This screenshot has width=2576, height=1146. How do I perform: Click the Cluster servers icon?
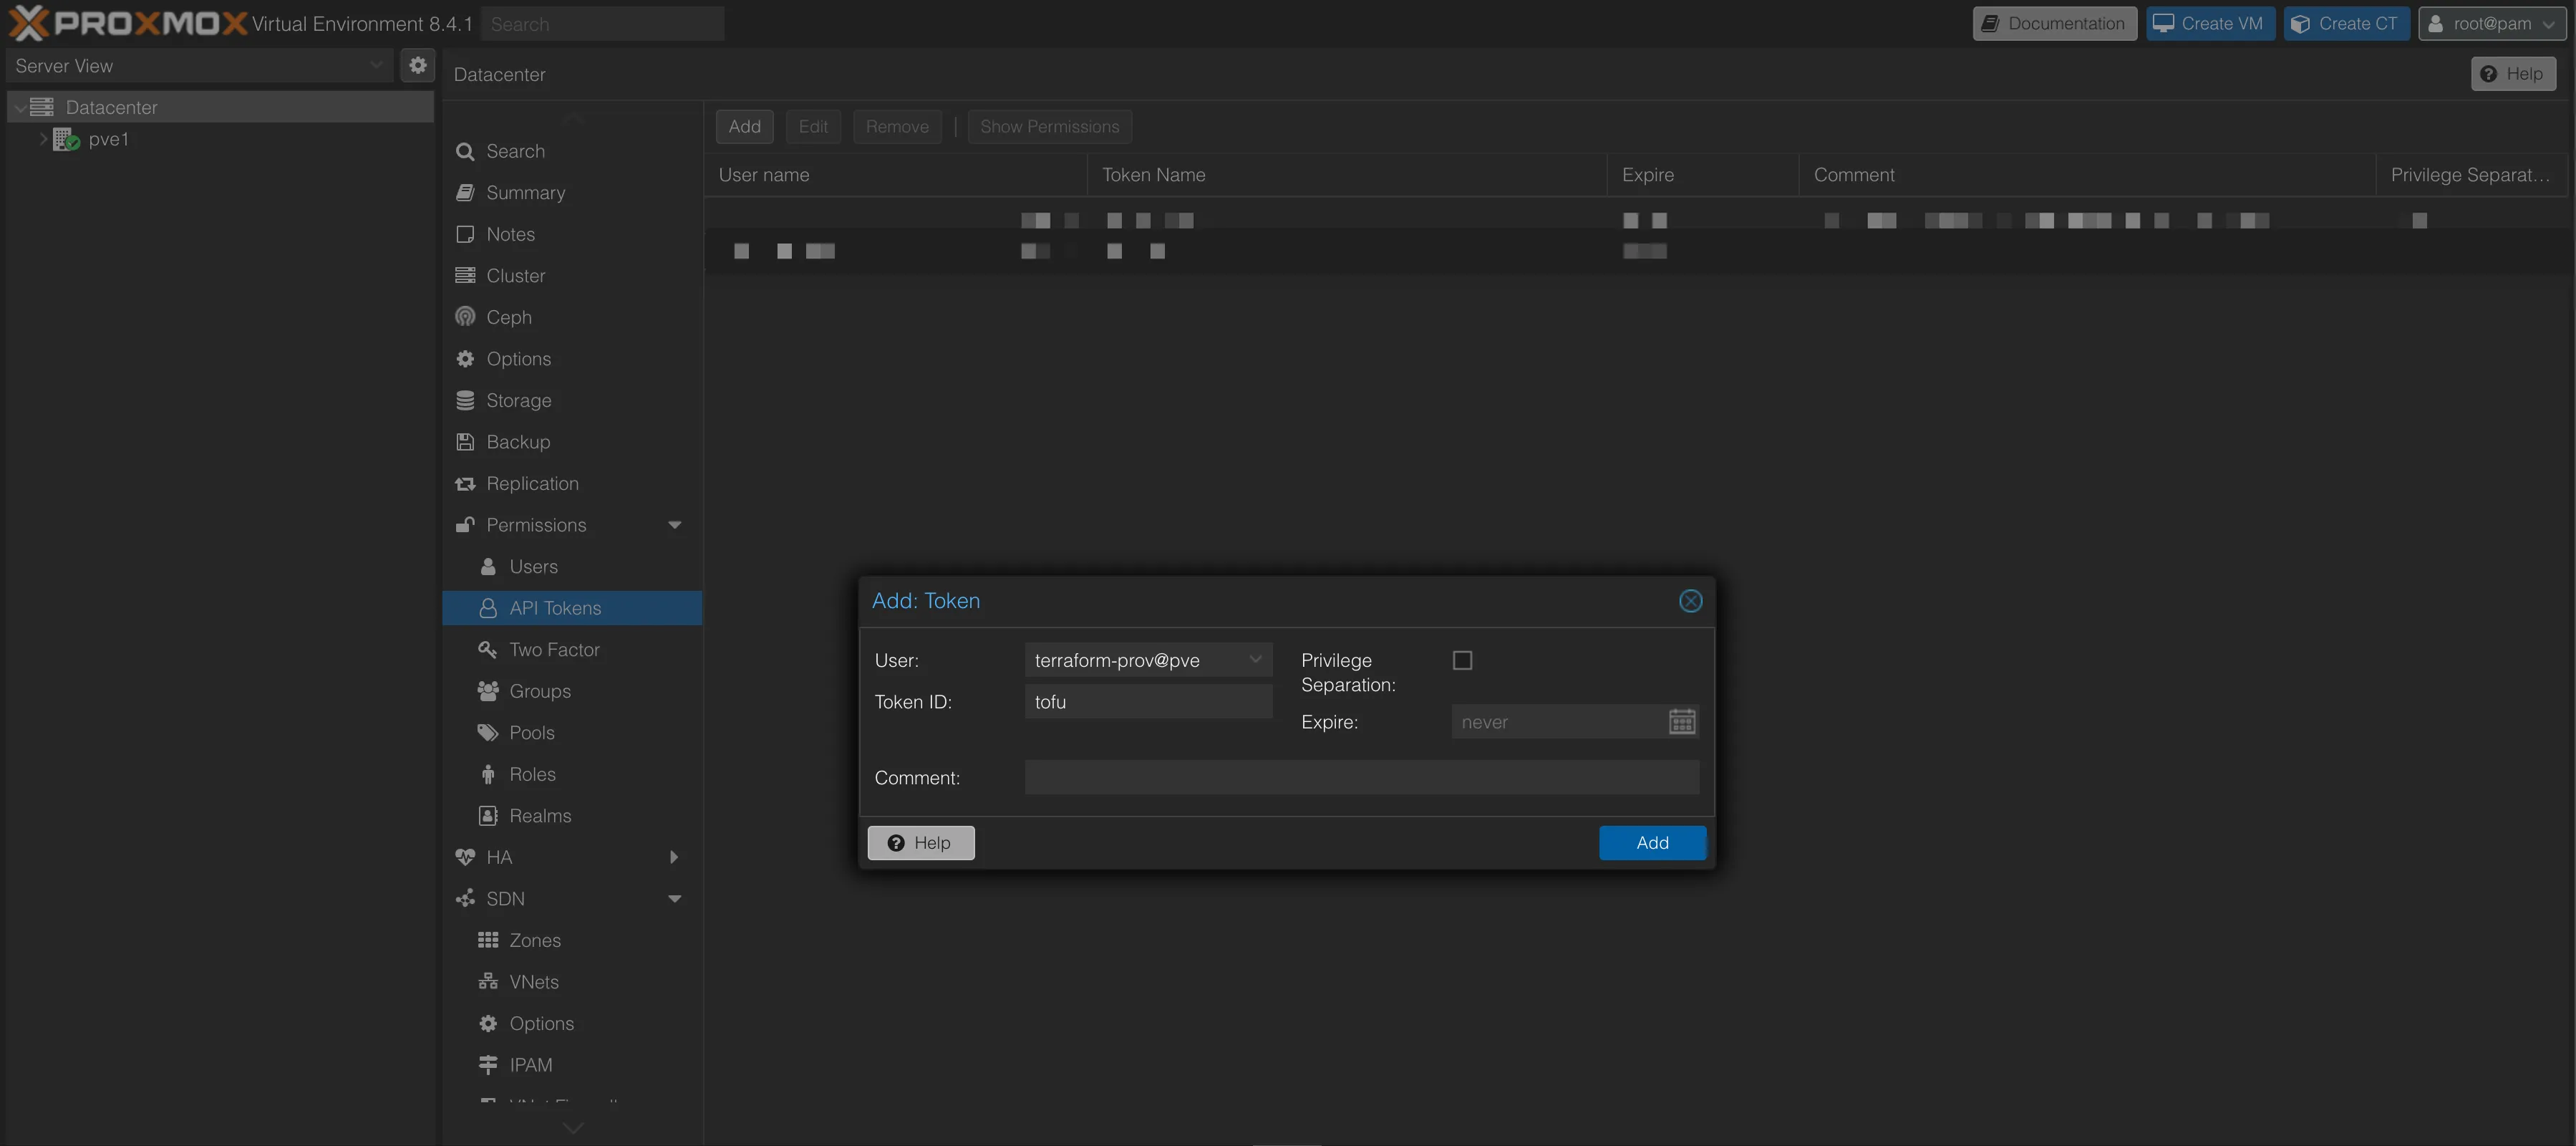click(465, 275)
